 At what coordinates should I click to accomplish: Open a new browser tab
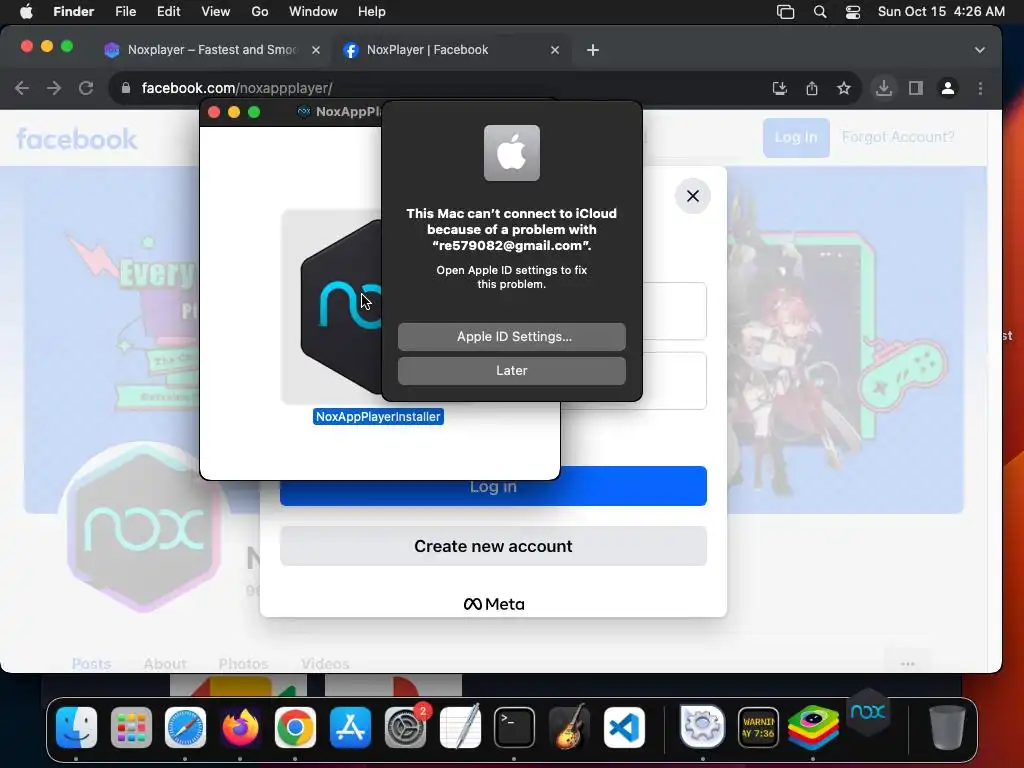pyautogui.click(x=592, y=50)
